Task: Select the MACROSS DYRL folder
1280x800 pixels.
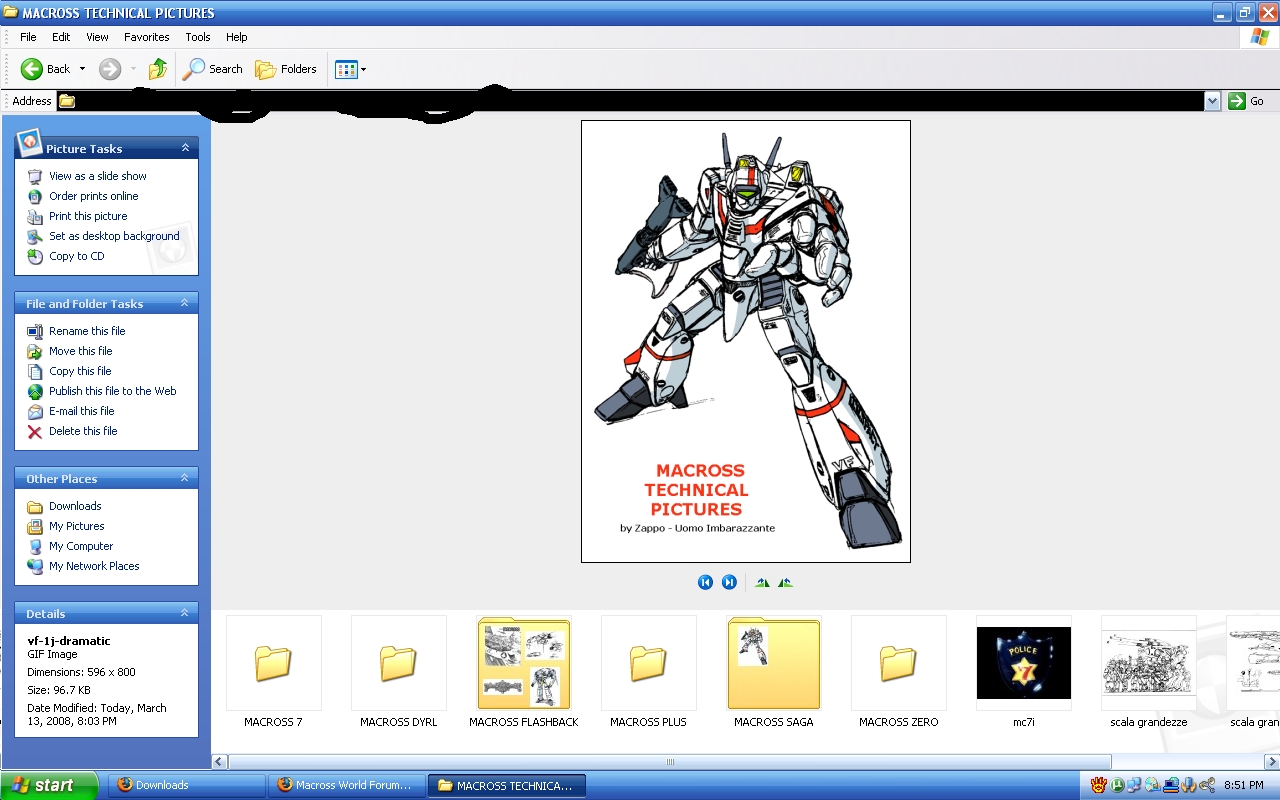Action: [x=398, y=671]
